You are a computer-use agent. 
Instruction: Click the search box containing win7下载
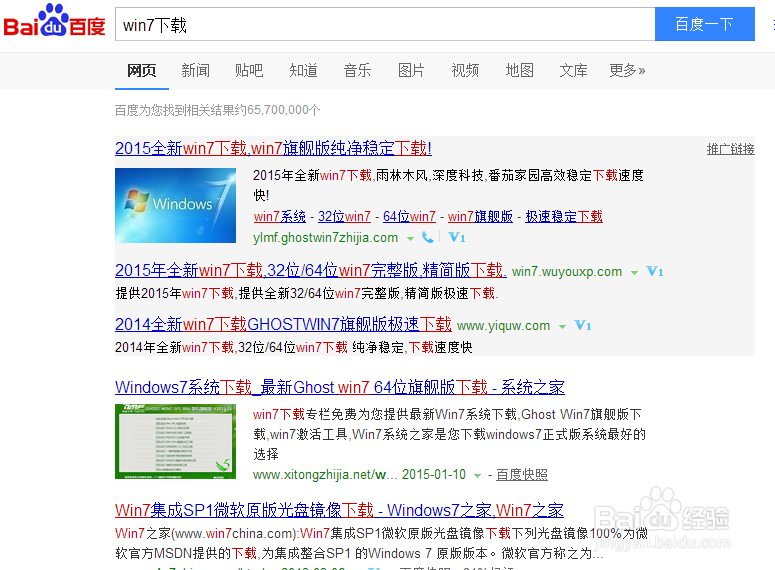tap(385, 24)
